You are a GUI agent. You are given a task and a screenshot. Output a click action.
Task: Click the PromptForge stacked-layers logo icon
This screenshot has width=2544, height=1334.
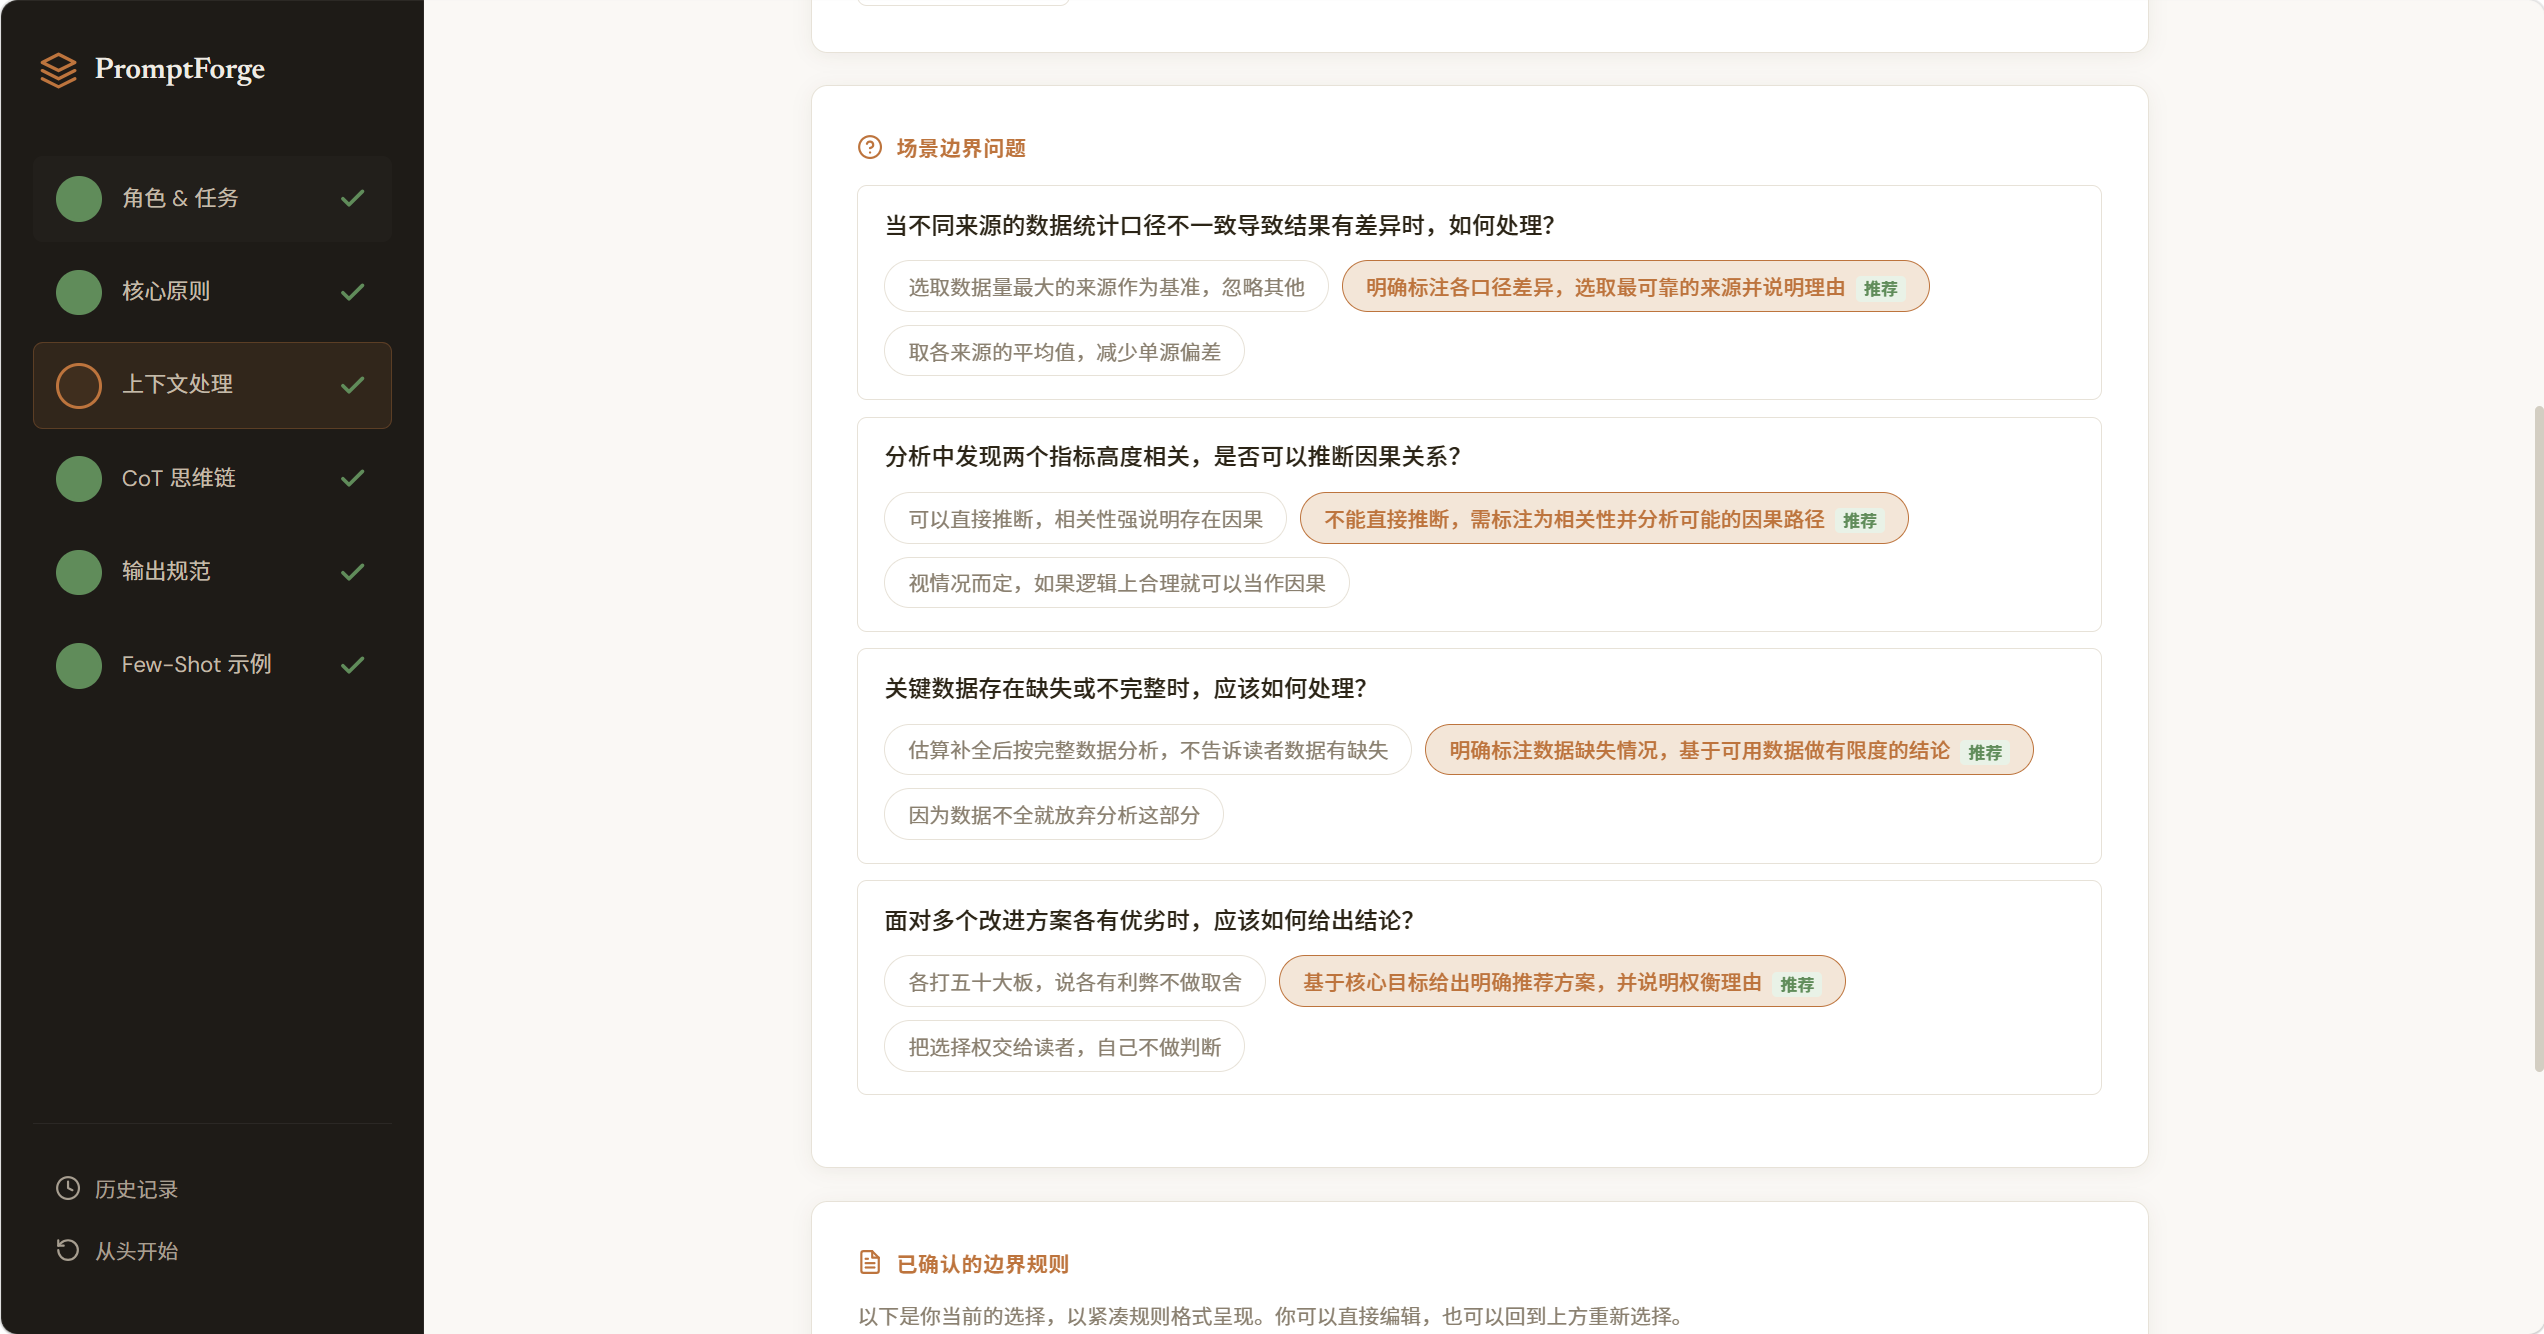pos(58,70)
